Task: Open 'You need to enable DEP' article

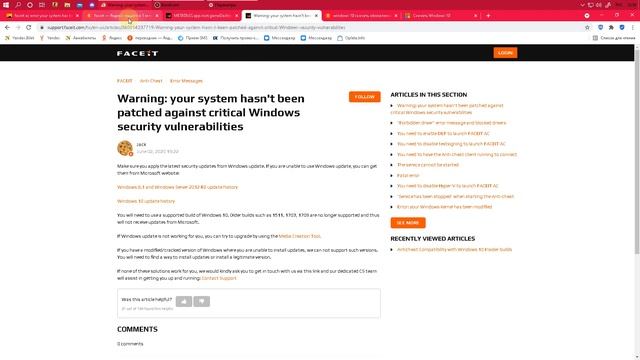Action: [443, 133]
